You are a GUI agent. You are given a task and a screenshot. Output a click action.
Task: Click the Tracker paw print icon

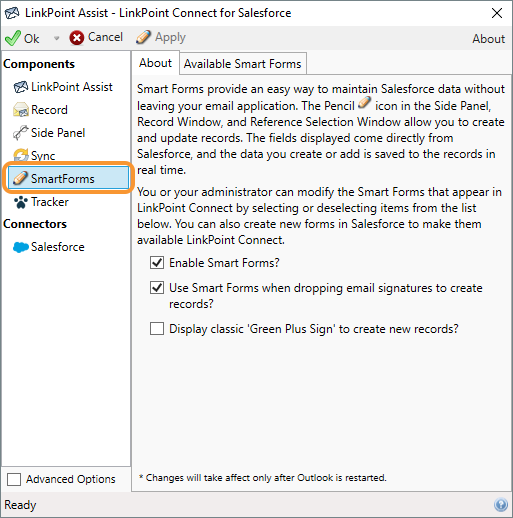coord(21,202)
